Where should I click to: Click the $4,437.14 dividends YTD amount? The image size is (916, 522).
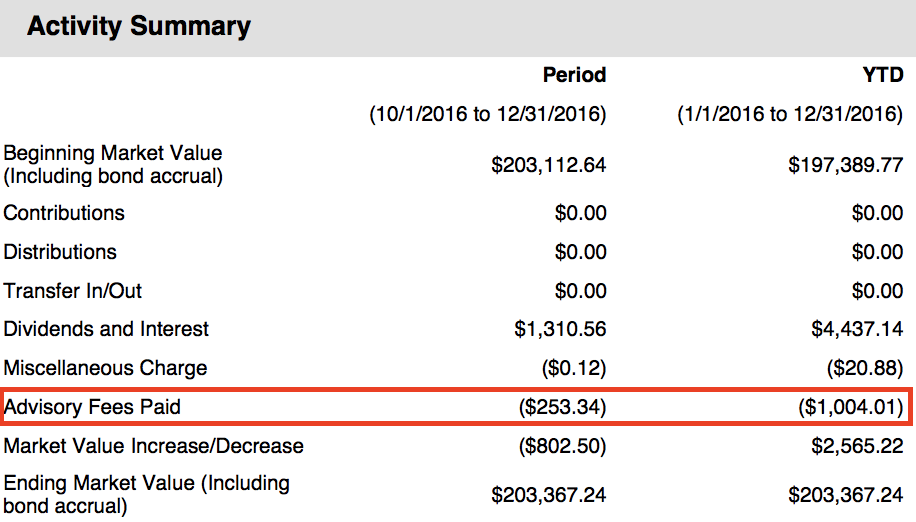tap(857, 329)
